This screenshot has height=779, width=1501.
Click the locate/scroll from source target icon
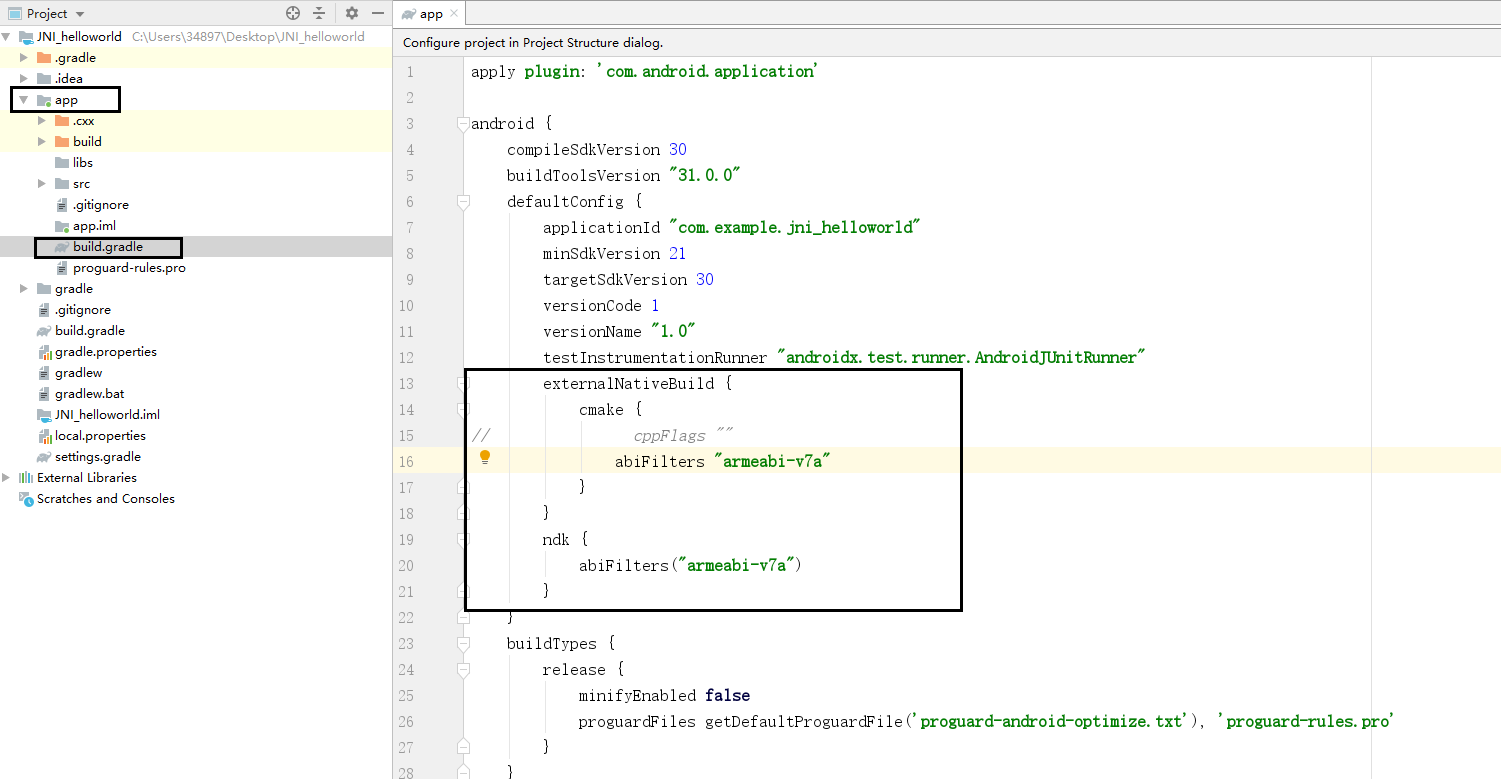point(293,13)
